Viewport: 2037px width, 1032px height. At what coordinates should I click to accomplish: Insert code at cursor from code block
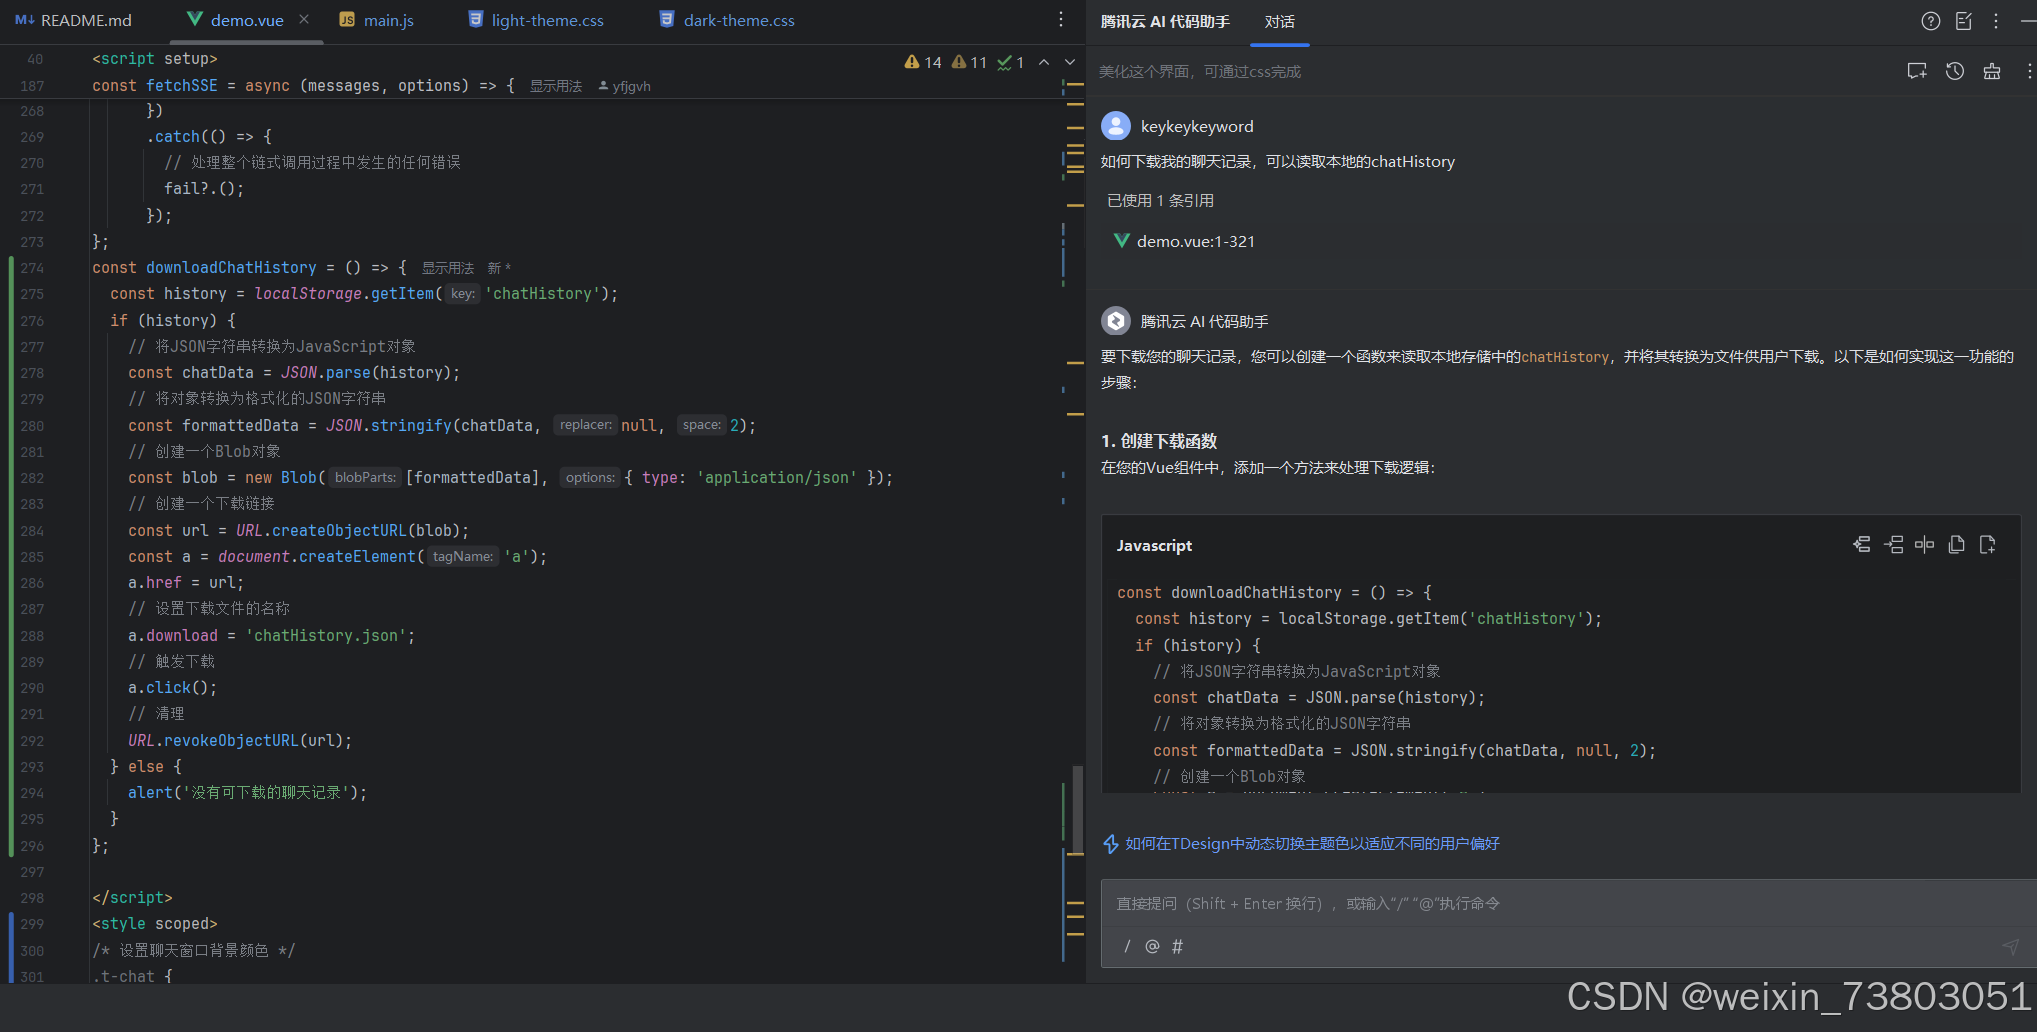pos(1894,545)
